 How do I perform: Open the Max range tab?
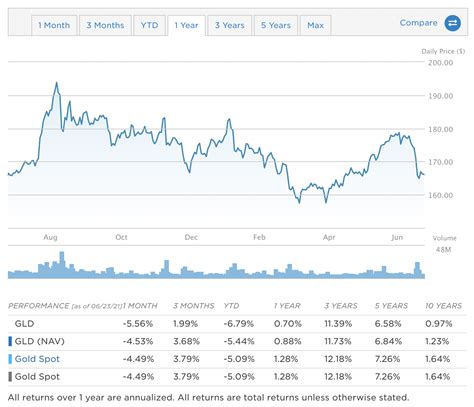pyautogui.click(x=315, y=25)
